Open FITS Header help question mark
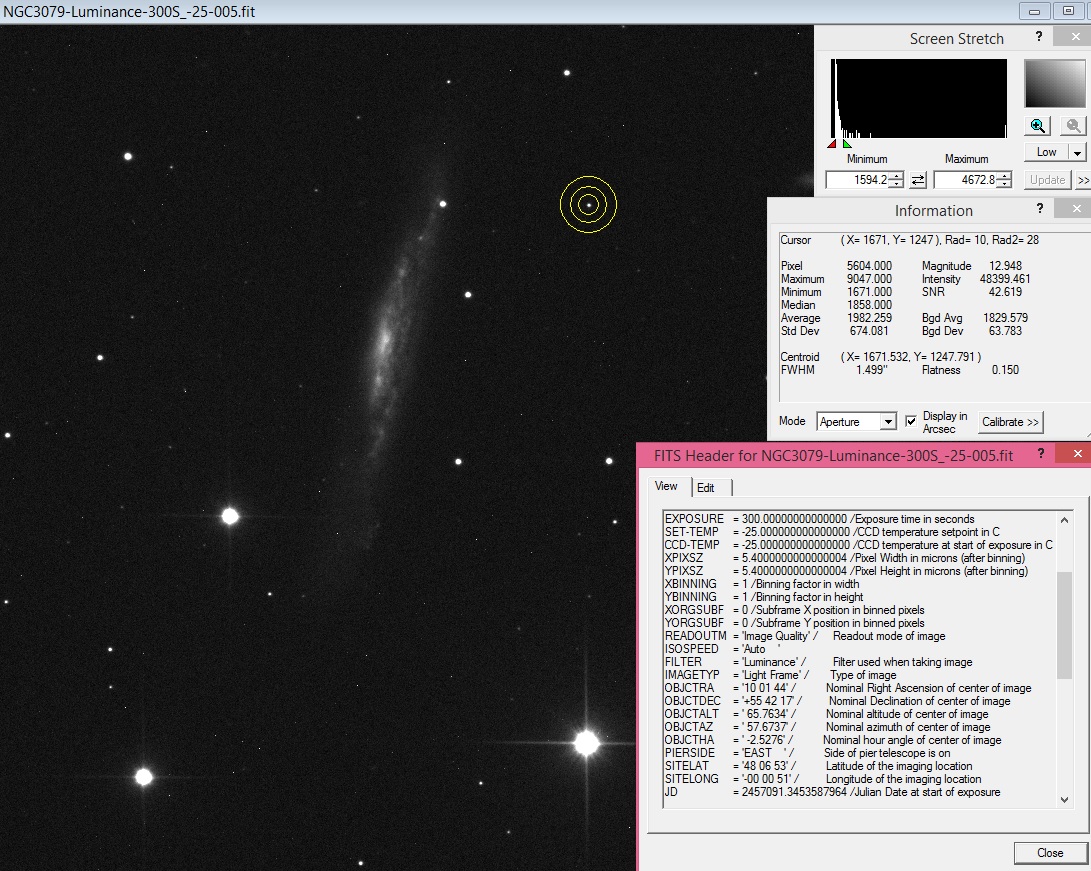This screenshot has height=871, width=1091. [1041, 453]
